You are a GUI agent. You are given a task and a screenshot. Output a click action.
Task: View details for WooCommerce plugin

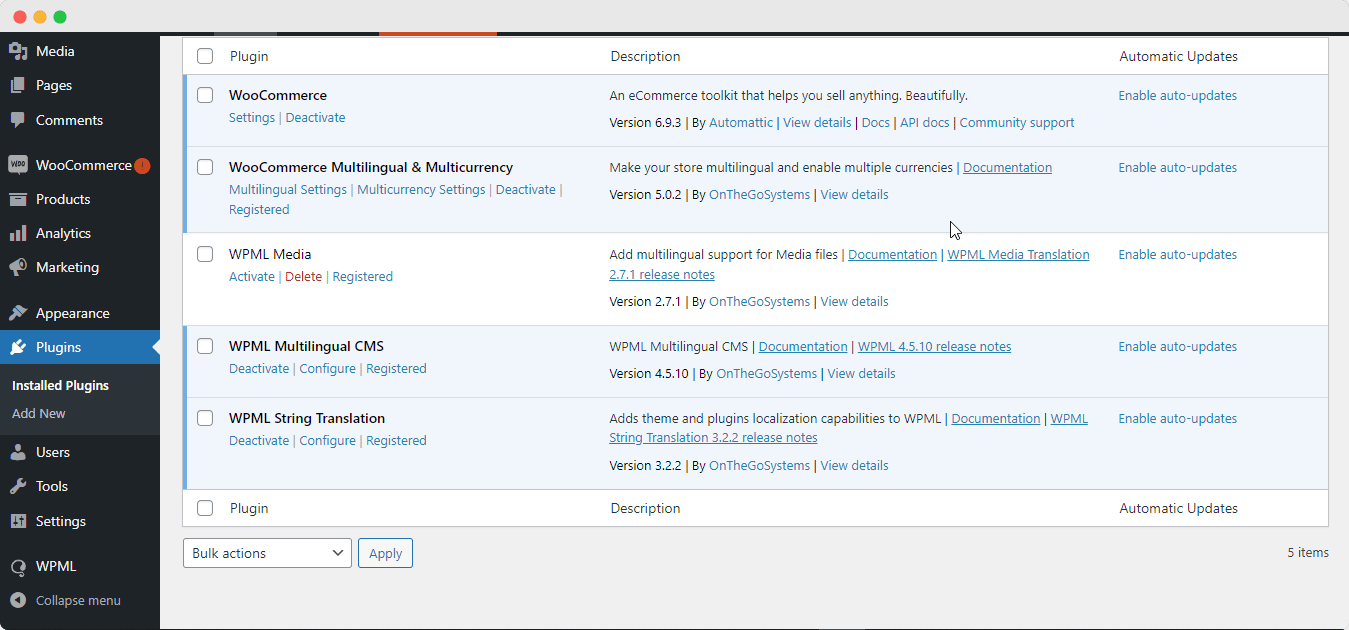pos(817,122)
